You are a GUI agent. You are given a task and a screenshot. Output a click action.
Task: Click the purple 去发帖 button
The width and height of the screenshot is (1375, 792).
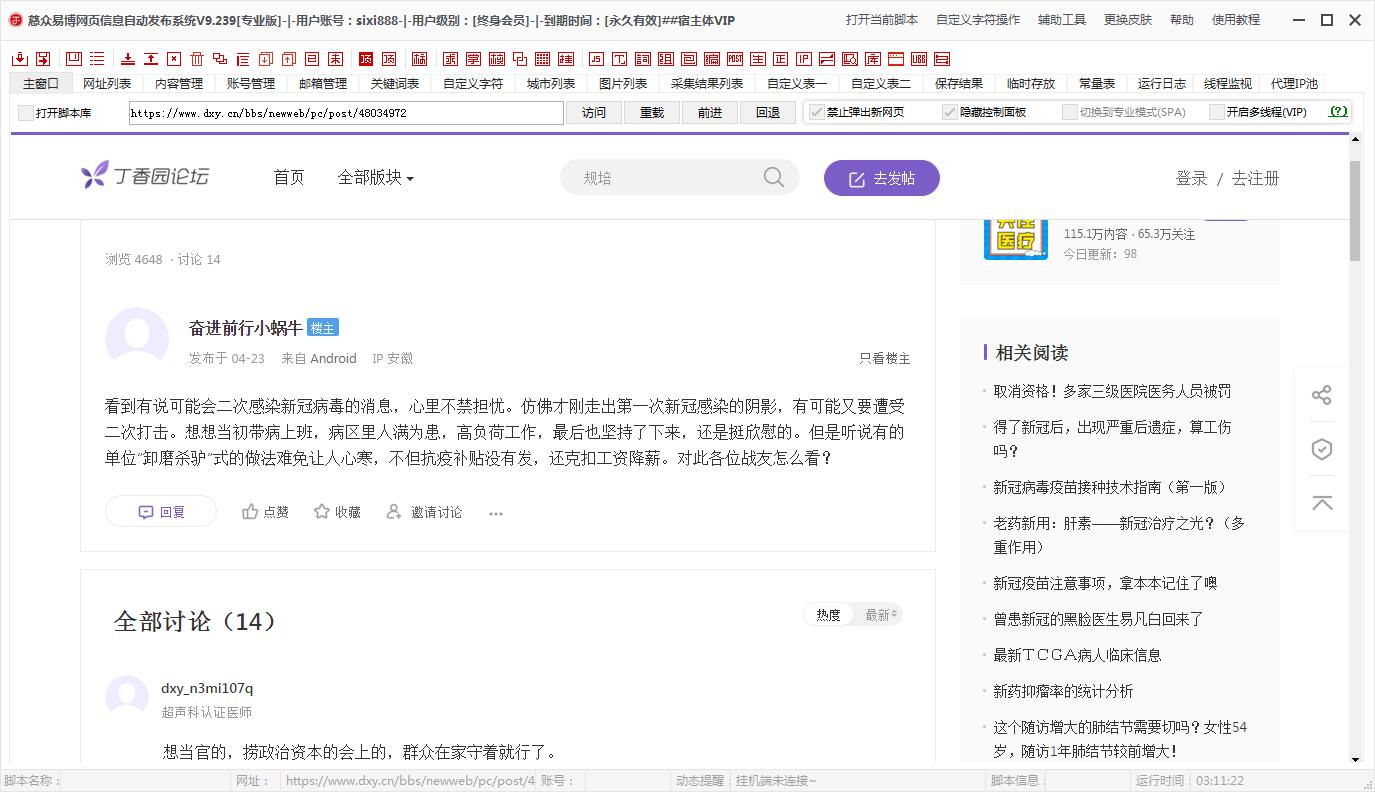pyautogui.click(x=882, y=178)
